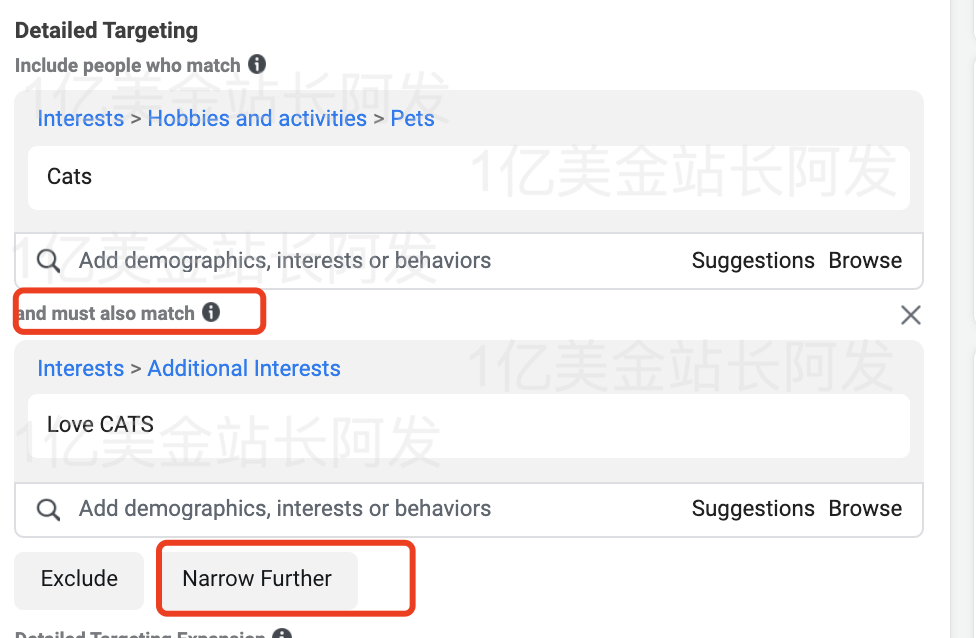Click the Exclude button

point(78,578)
